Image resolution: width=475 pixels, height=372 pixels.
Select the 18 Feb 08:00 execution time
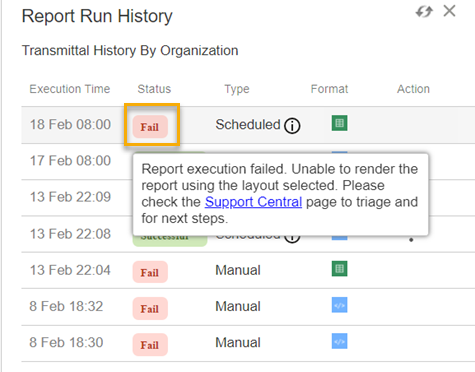[70, 125]
